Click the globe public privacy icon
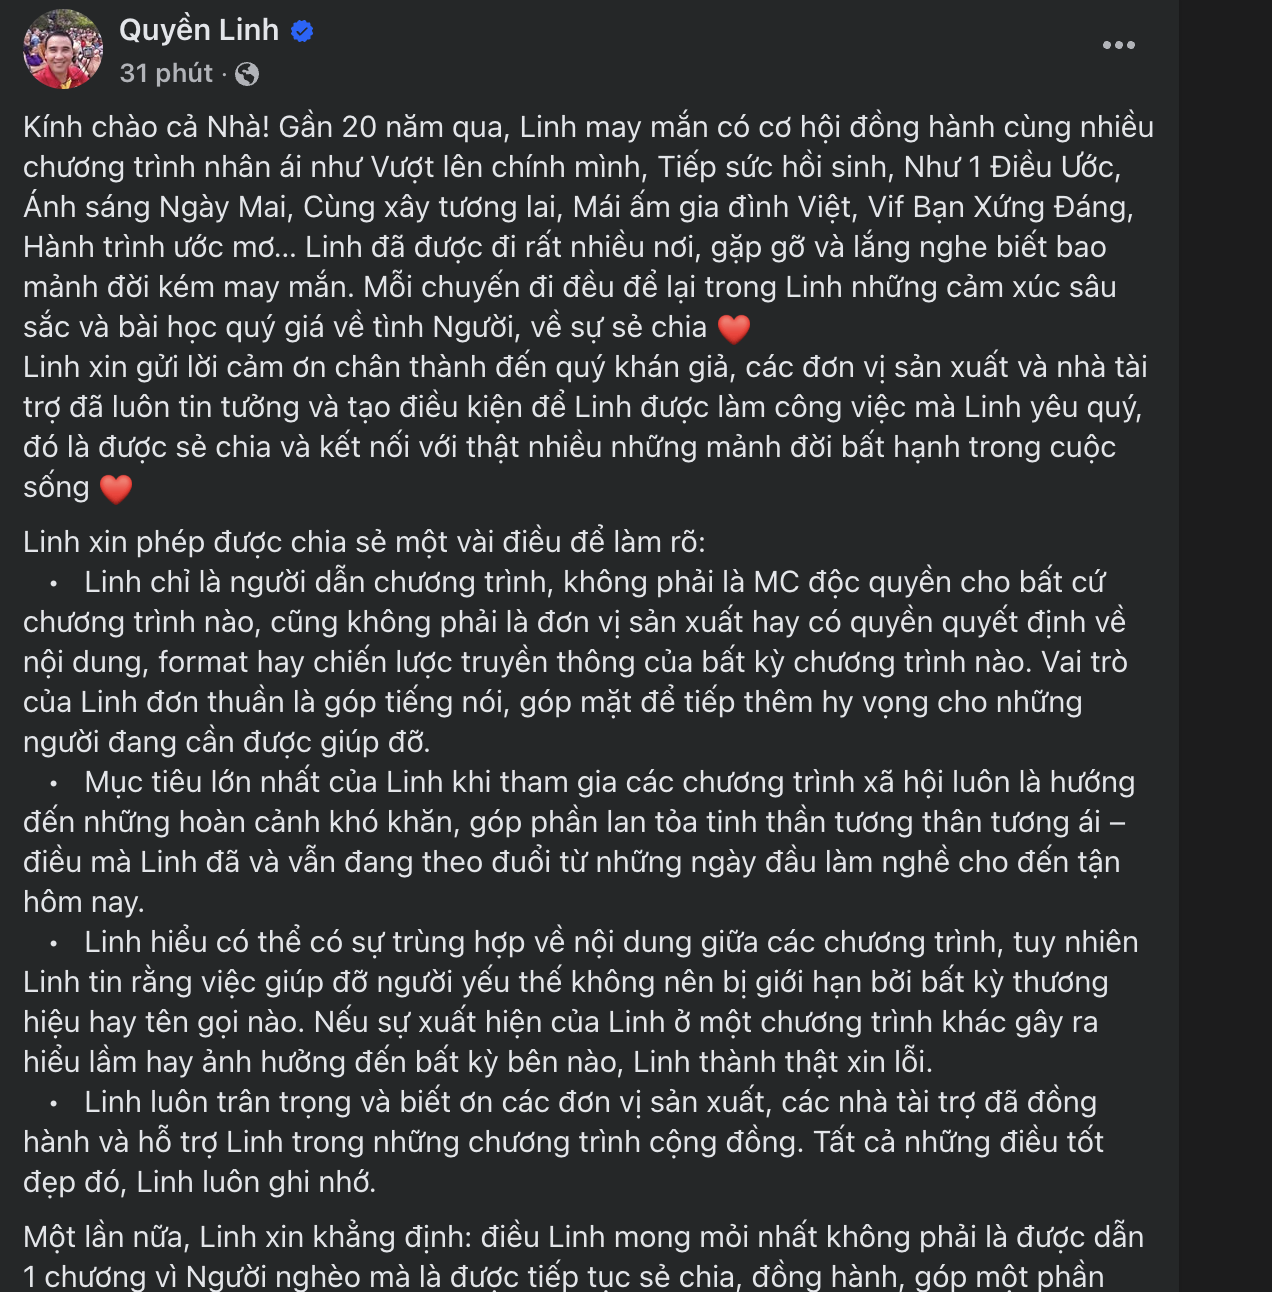This screenshot has width=1272, height=1292. [x=247, y=74]
